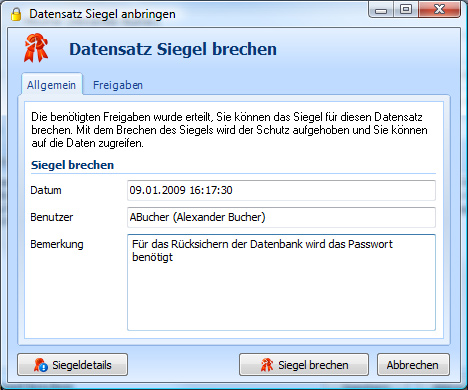Viewport: 468px width, 390px height.
Task: Click the Benutzer field
Action: 281,217
